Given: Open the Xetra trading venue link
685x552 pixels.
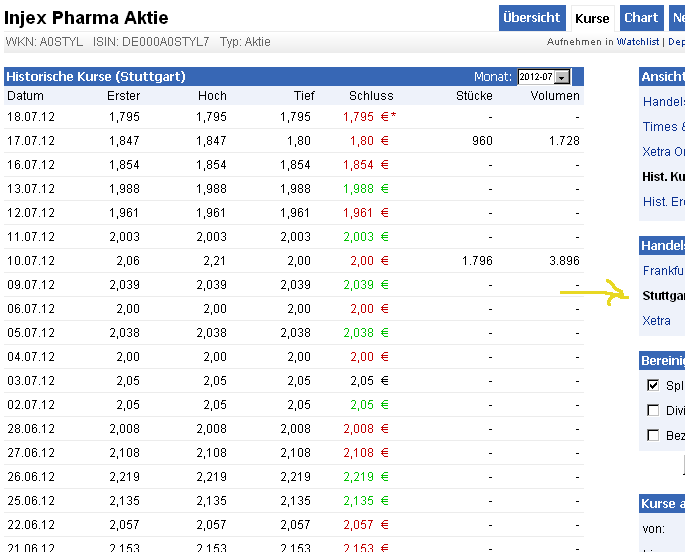Looking at the screenshot, I should (x=656, y=321).
